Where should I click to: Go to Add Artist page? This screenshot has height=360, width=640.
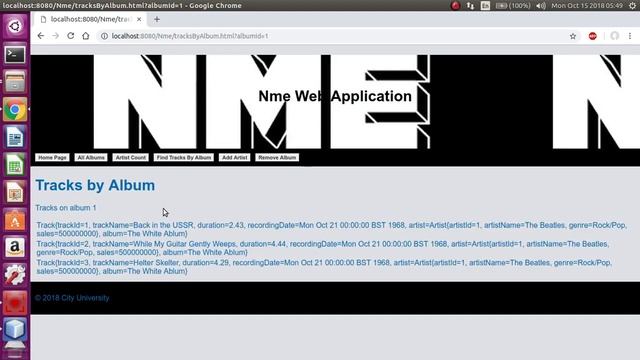(235, 158)
